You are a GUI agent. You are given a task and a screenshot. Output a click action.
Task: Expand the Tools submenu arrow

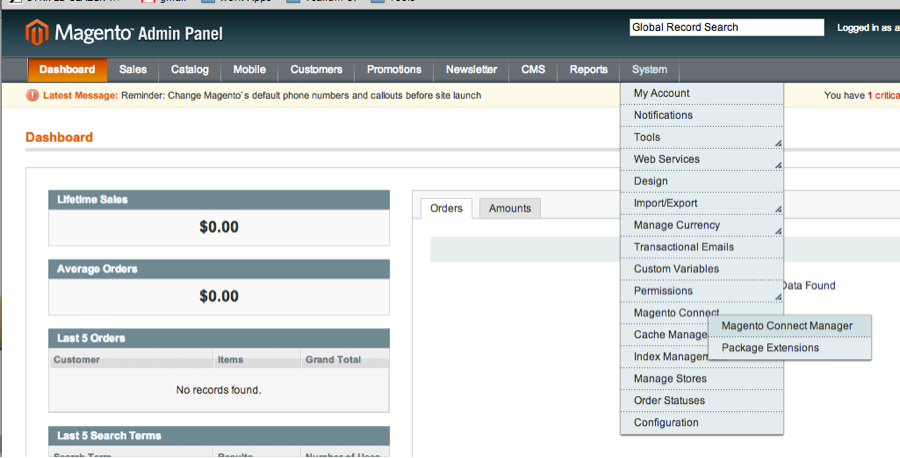tap(777, 142)
